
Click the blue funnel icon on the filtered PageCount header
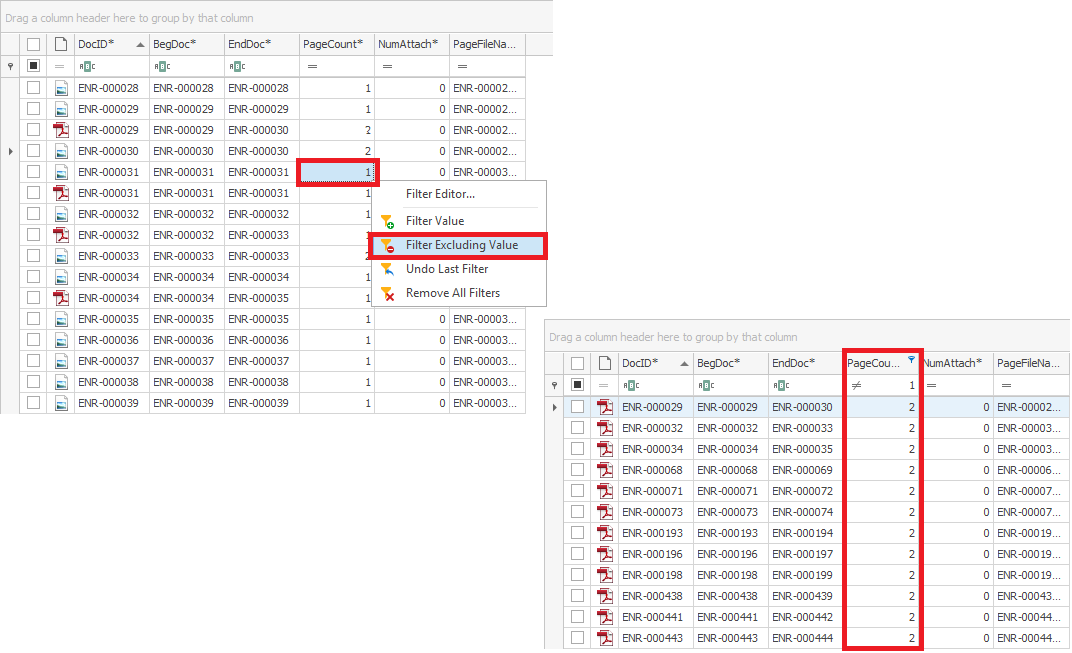coord(911,359)
